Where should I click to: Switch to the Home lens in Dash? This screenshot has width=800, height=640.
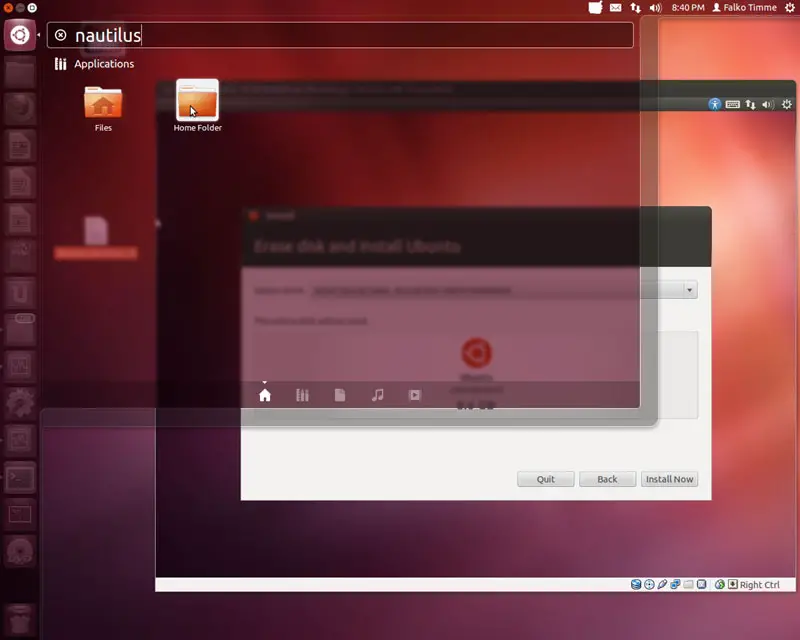(x=265, y=395)
